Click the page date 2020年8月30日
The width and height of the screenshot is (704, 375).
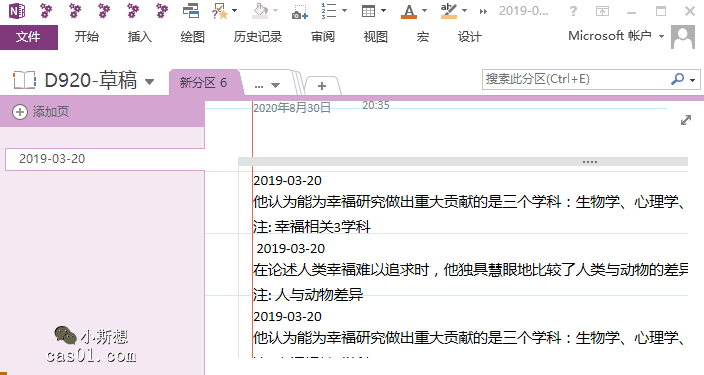[292, 108]
